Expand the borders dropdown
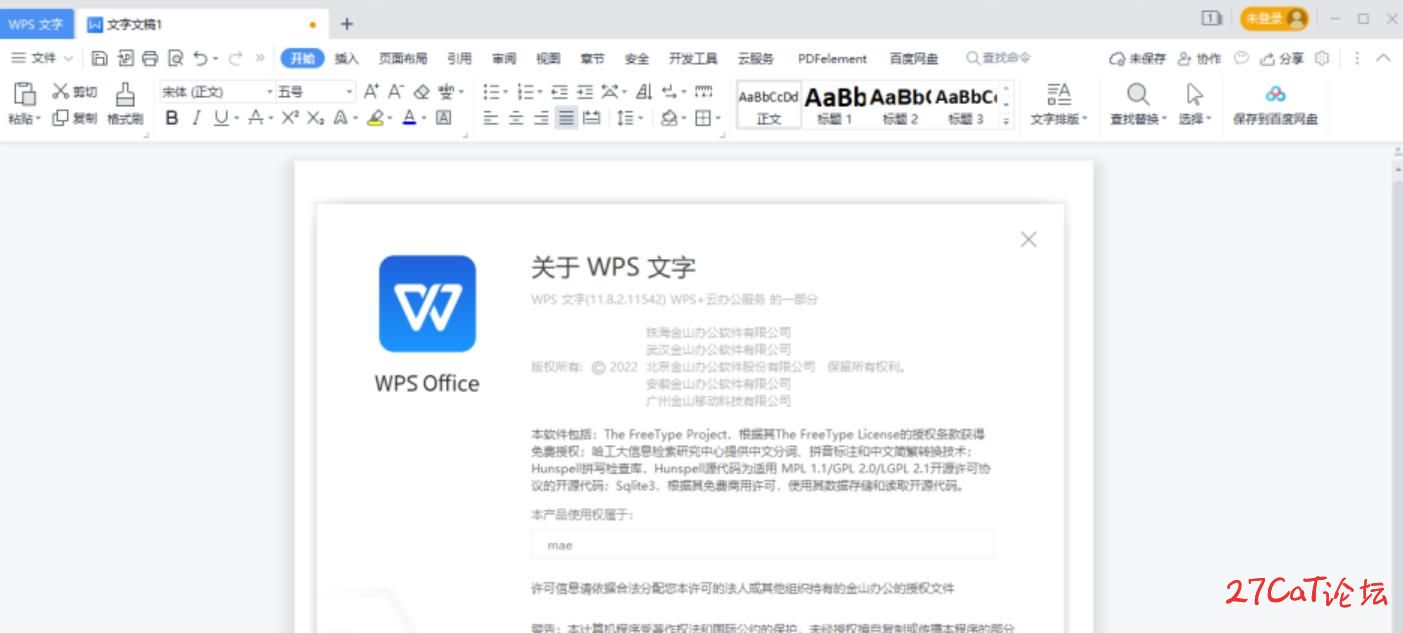Viewport: 1403px width, 633px height. point(719,119)
